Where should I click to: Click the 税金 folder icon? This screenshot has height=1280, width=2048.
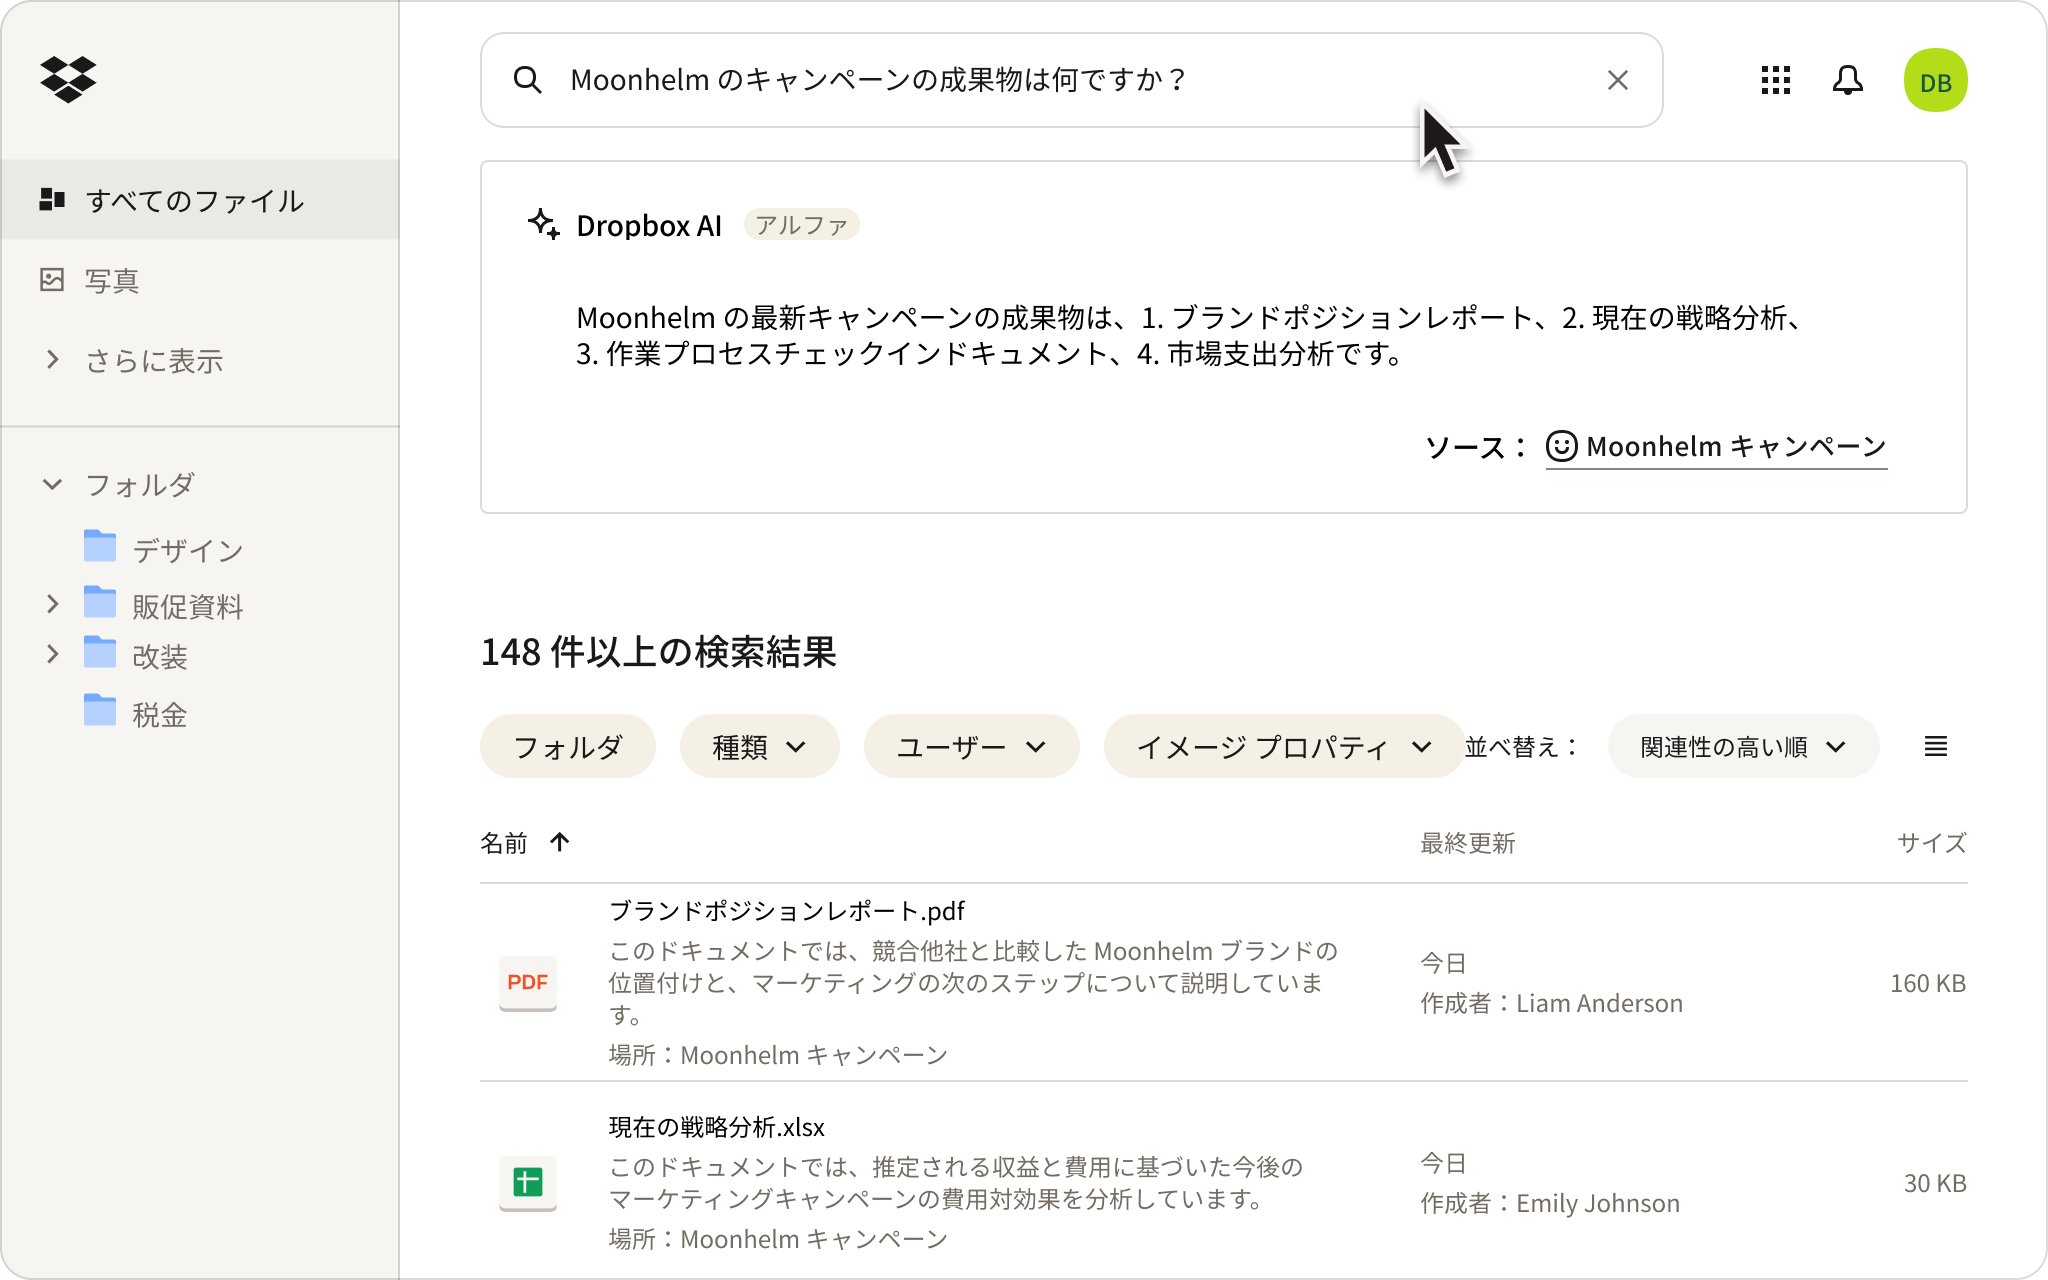point(100,710)
